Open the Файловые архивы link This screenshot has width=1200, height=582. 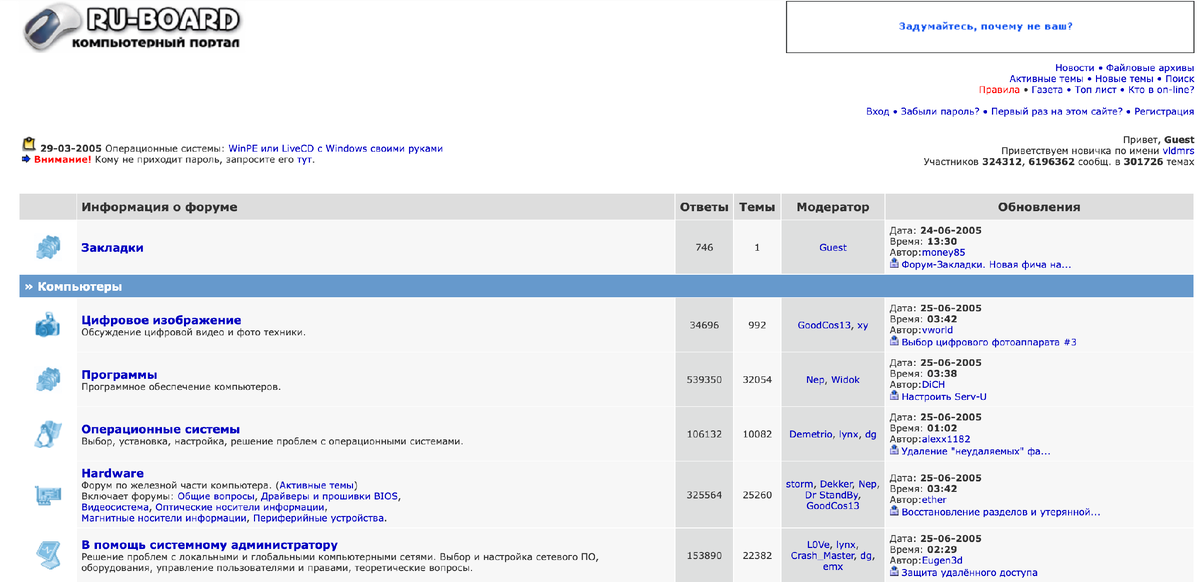1150,67
